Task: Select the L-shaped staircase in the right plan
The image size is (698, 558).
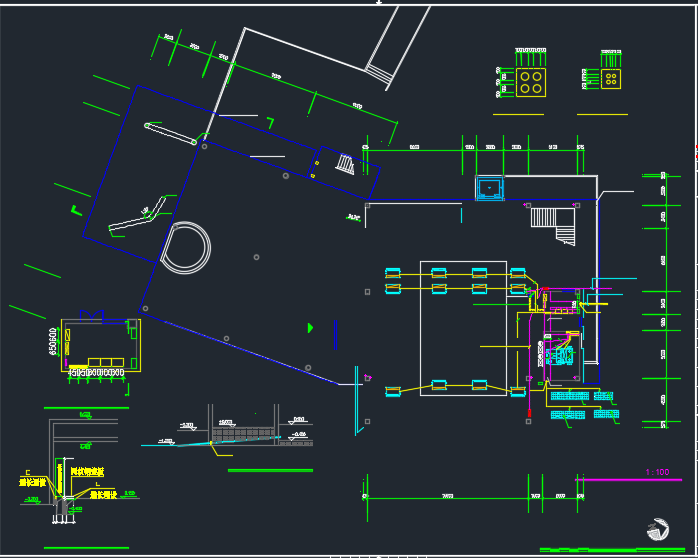Action: [553, 226]
